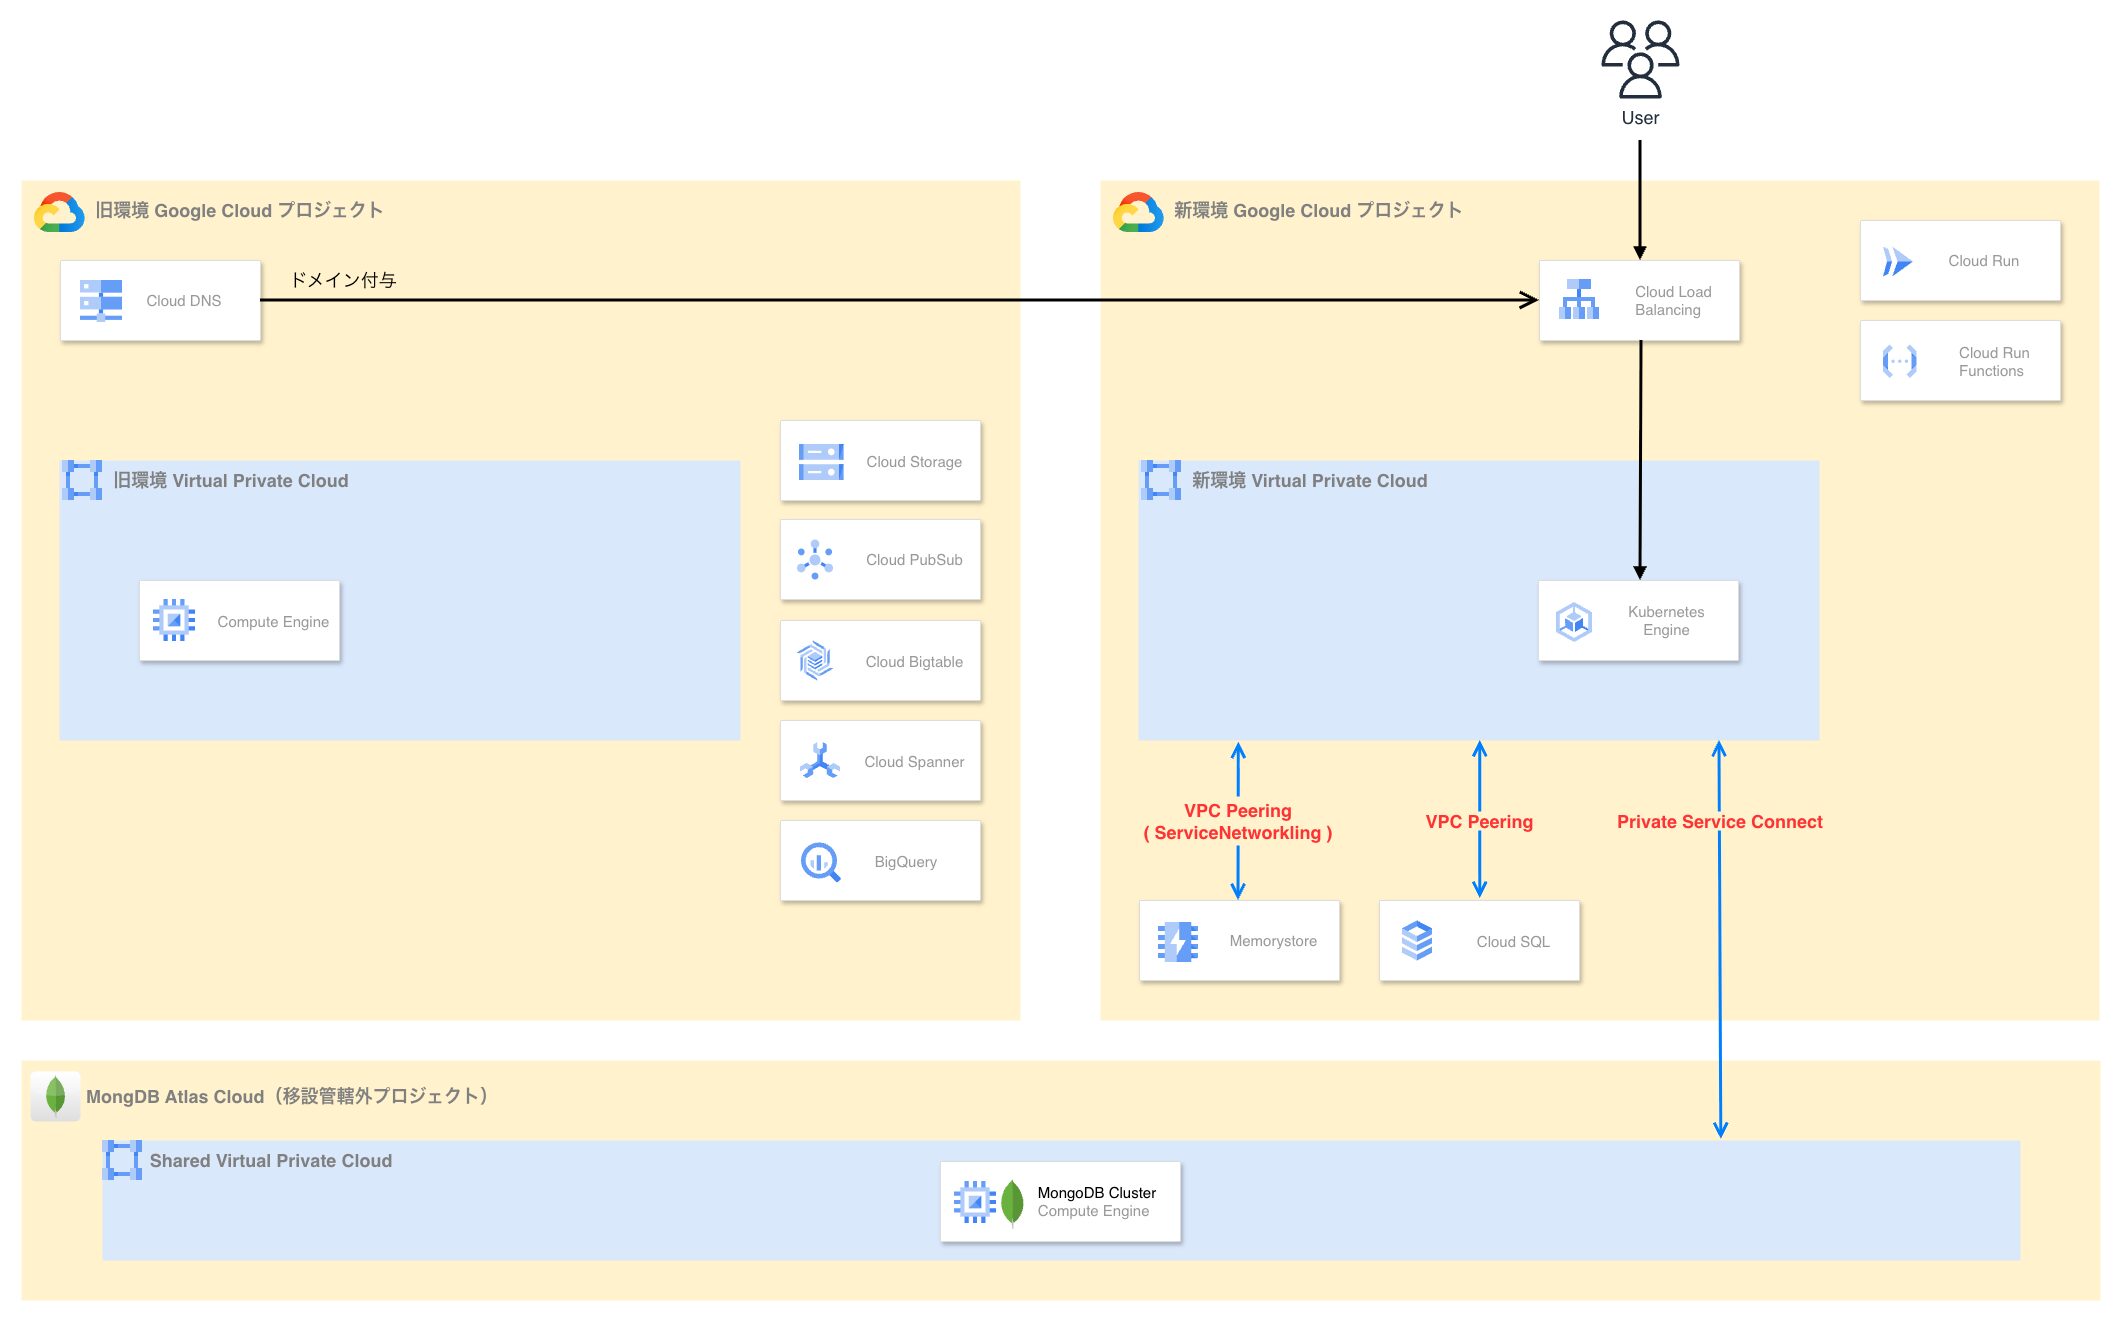Click the User people icon
This screenshot has height=1320, width=2120.
click(x=1640, y=60)
